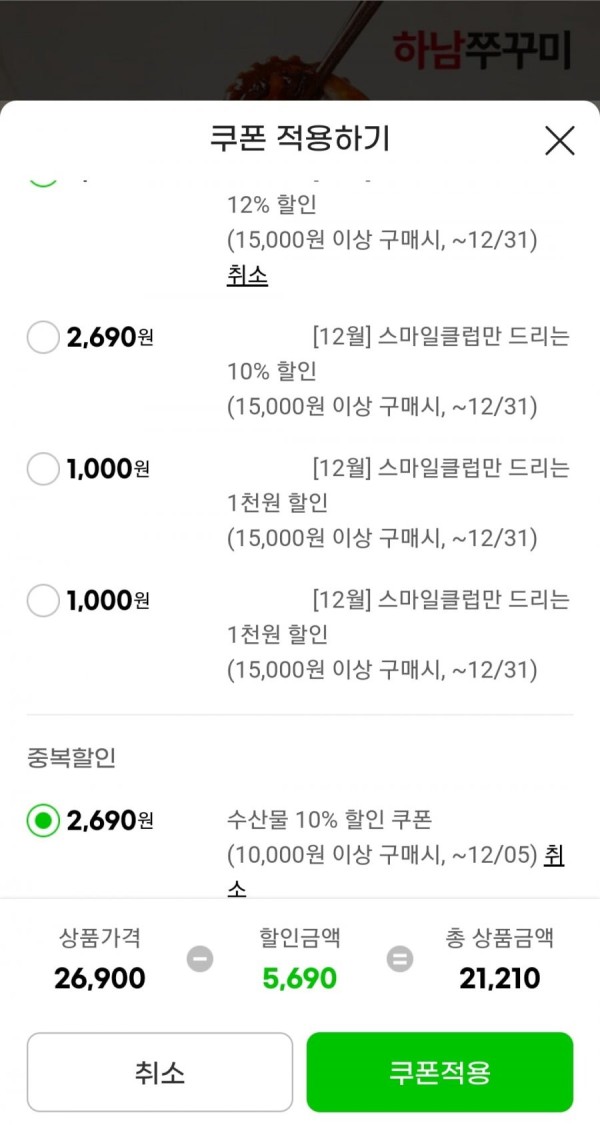Select the partially hidden 12% 할인 radio

(x=43, y=179)
